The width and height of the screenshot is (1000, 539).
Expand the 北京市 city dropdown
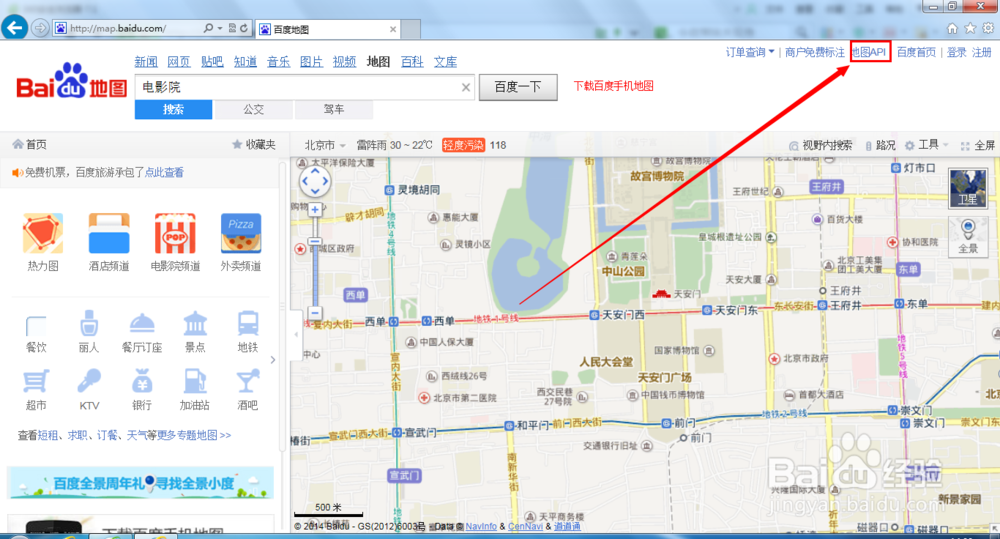click(325, 145)
